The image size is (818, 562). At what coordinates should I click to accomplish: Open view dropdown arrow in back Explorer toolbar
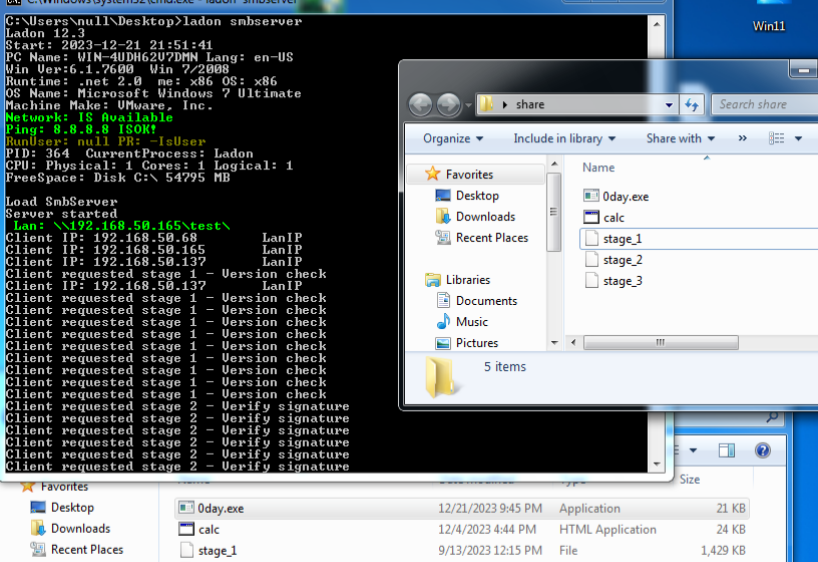693,450
